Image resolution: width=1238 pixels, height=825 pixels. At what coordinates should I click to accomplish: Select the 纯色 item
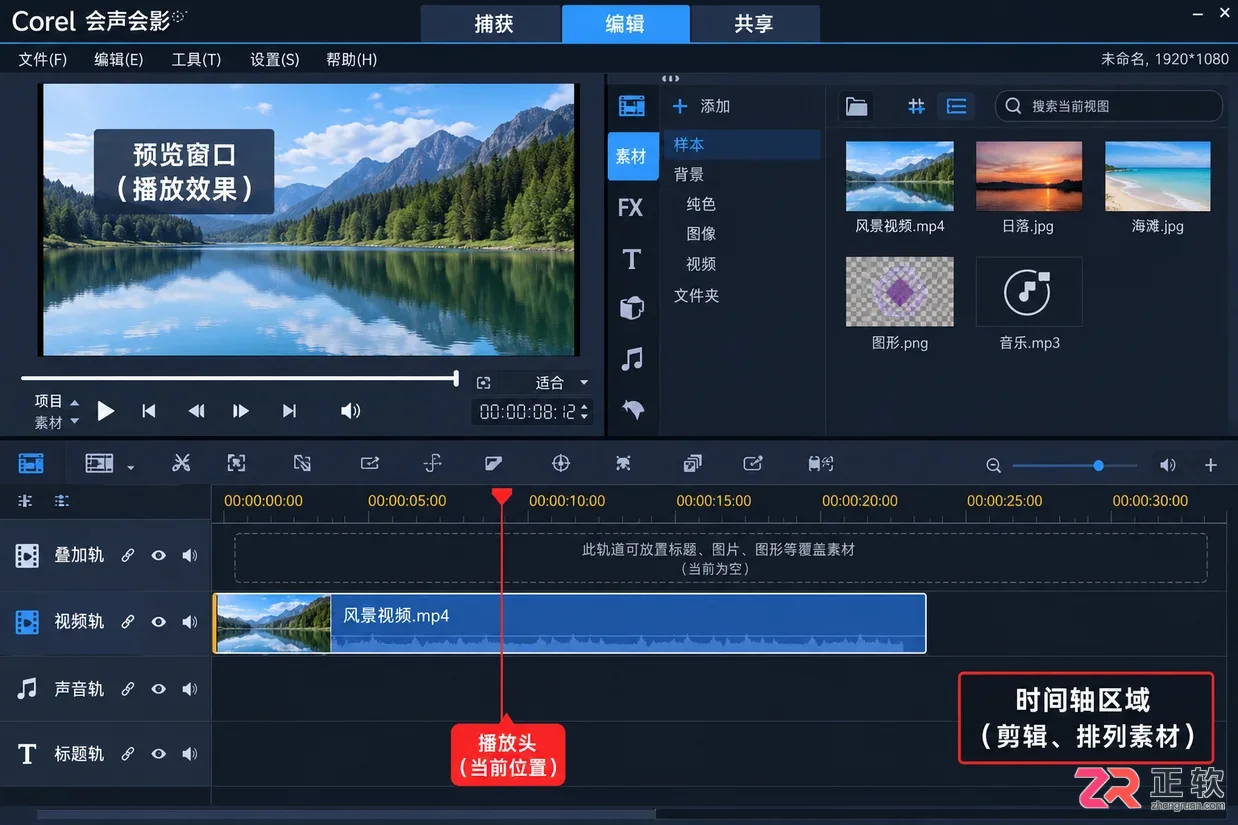pos(701,204)
